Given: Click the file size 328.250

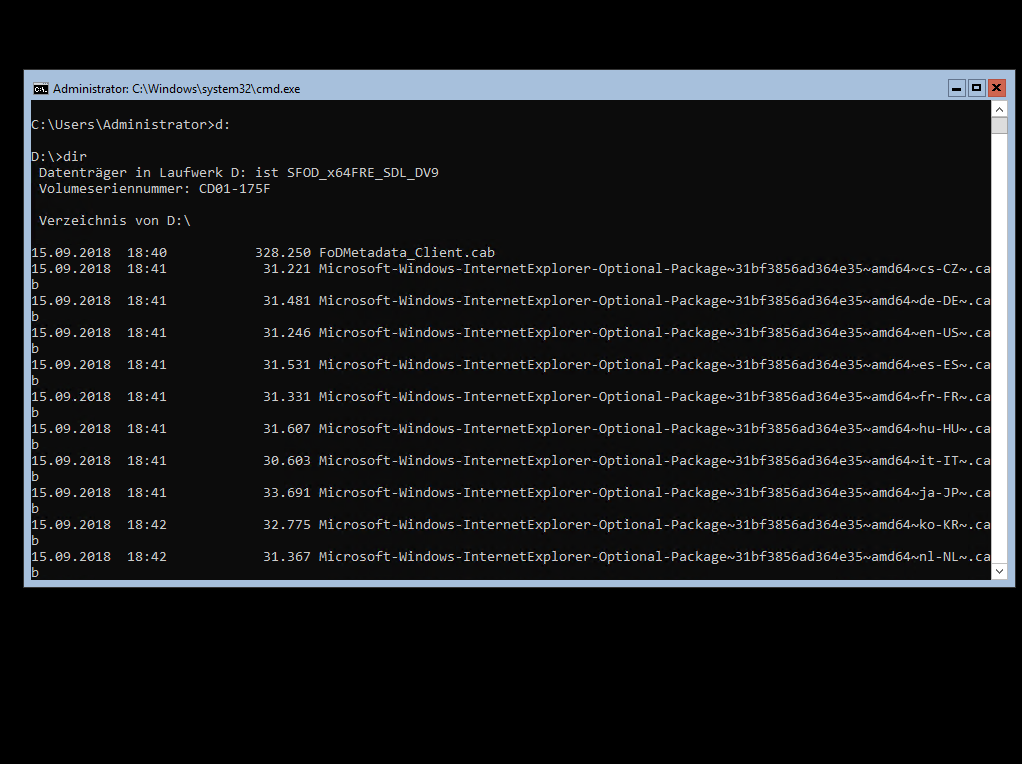Looking at the screenshot, I should 283,252.
